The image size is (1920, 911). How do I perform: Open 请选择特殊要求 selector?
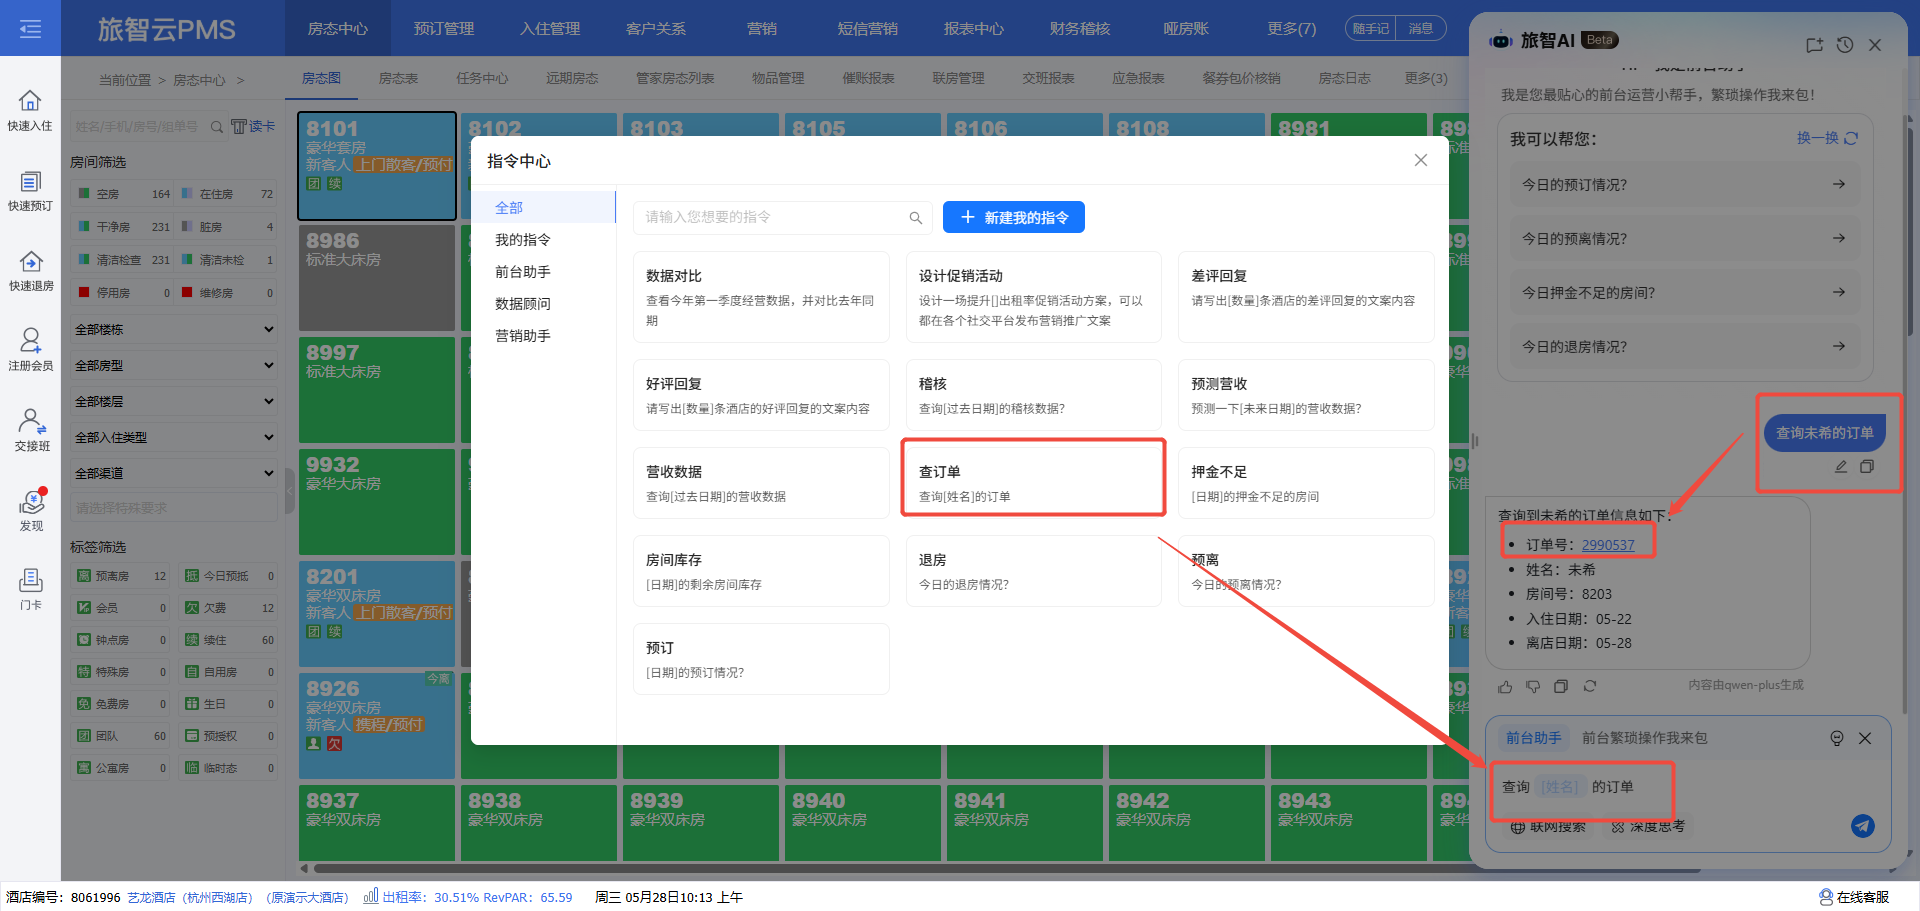(x=174, y=508)
